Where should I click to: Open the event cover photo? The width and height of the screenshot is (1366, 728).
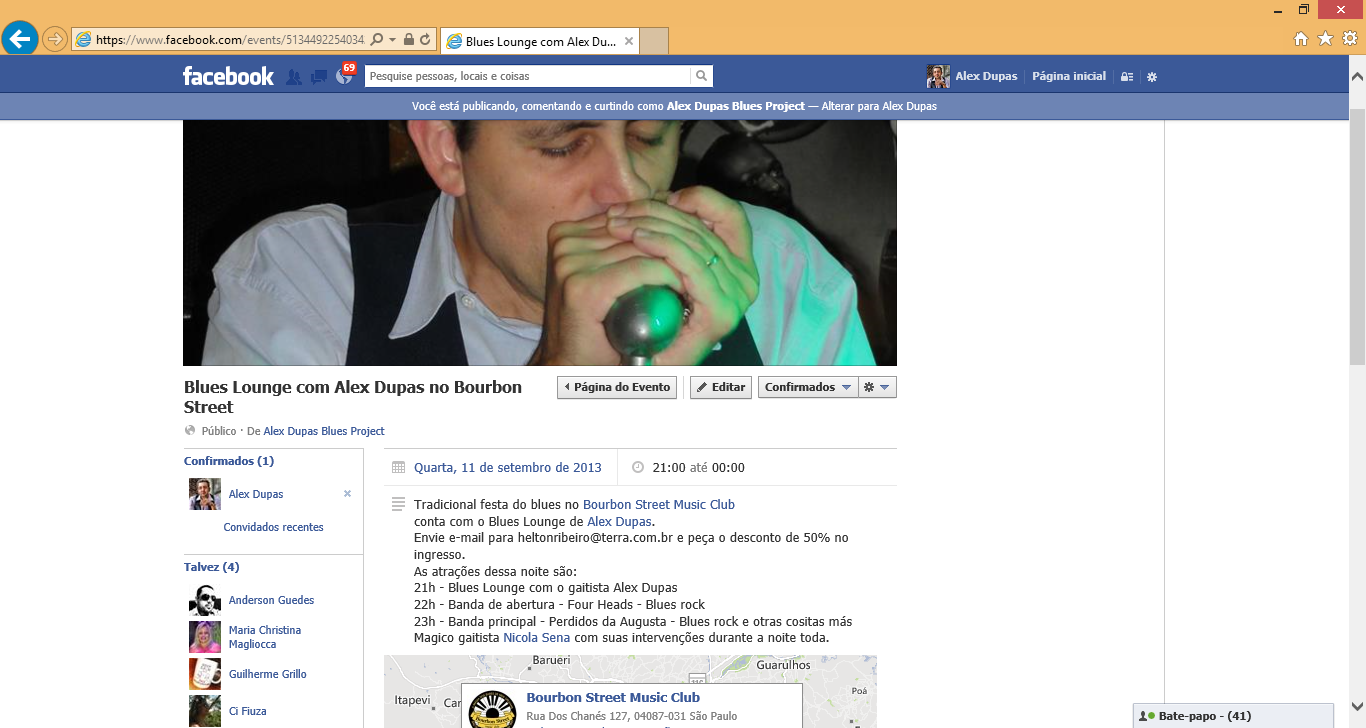(540, 243)
